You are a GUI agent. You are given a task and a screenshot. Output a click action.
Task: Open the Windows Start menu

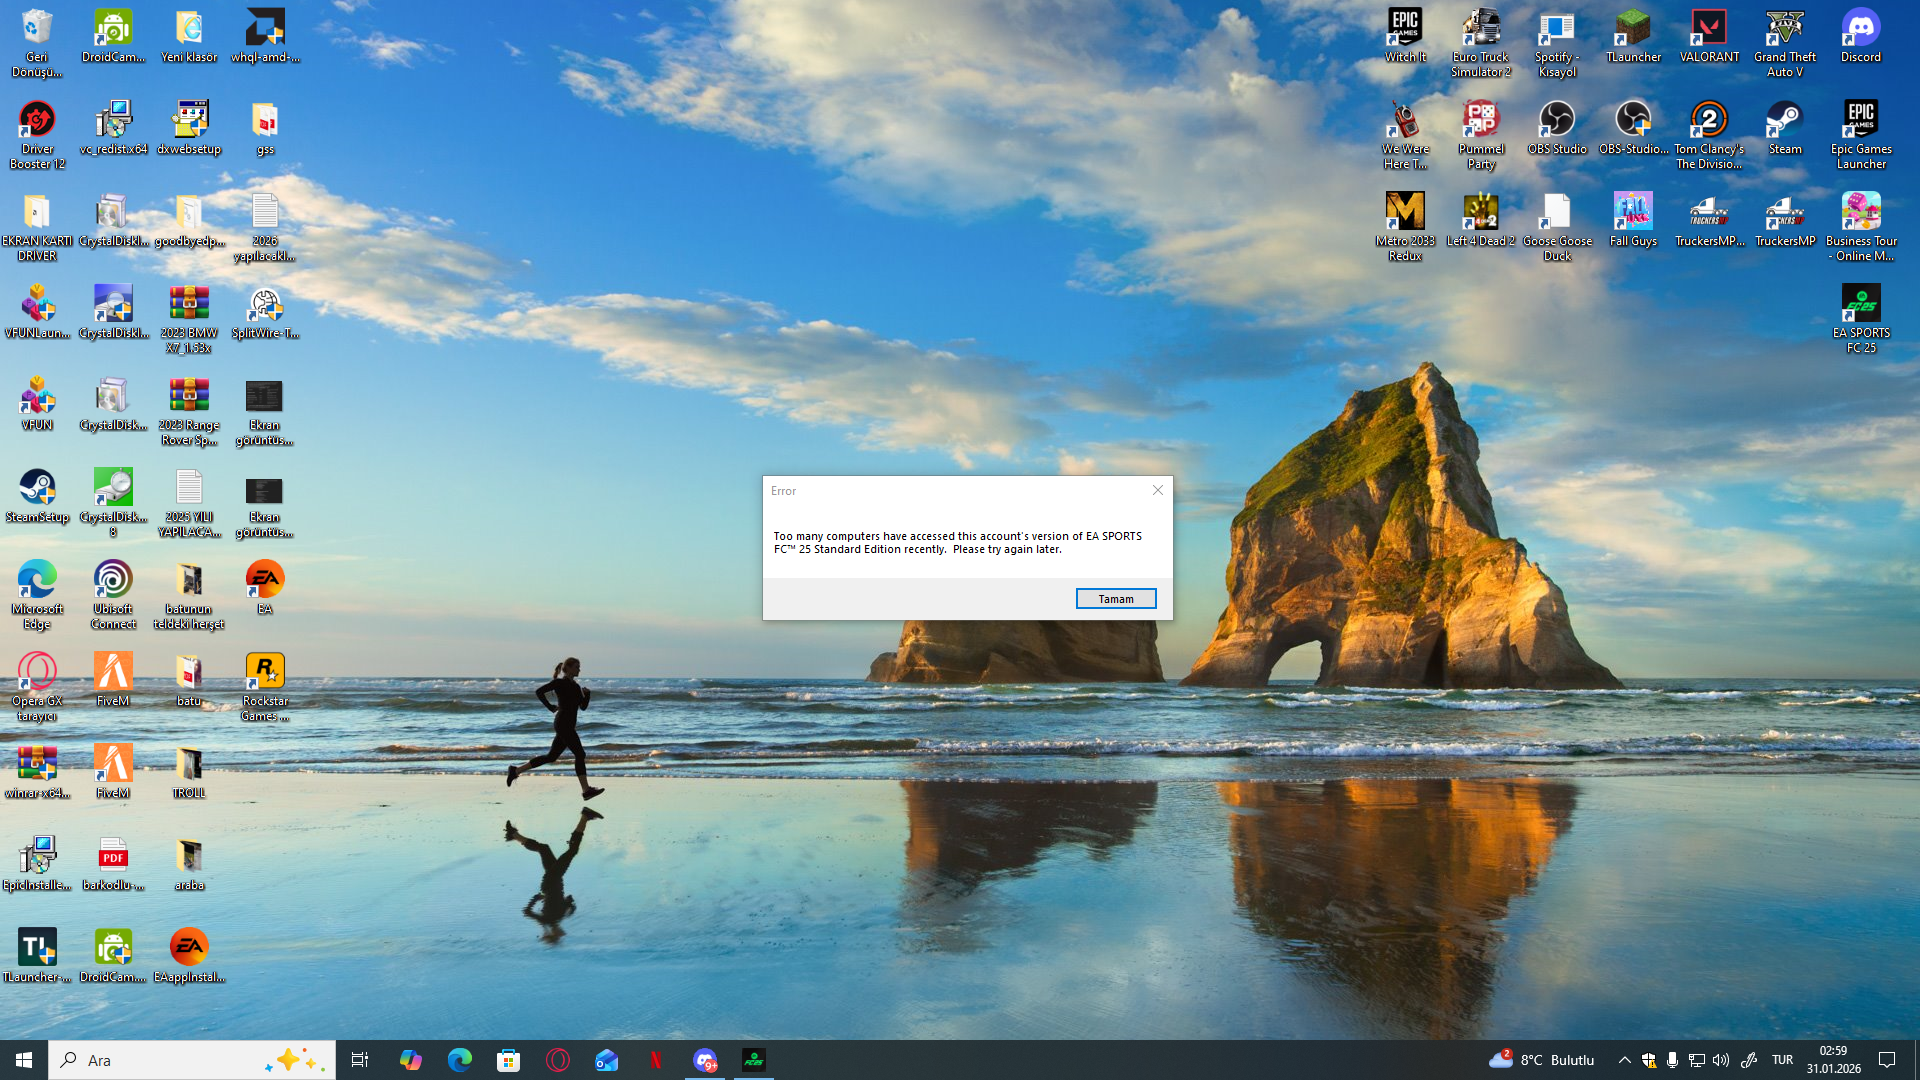[x=24, y=1060]
